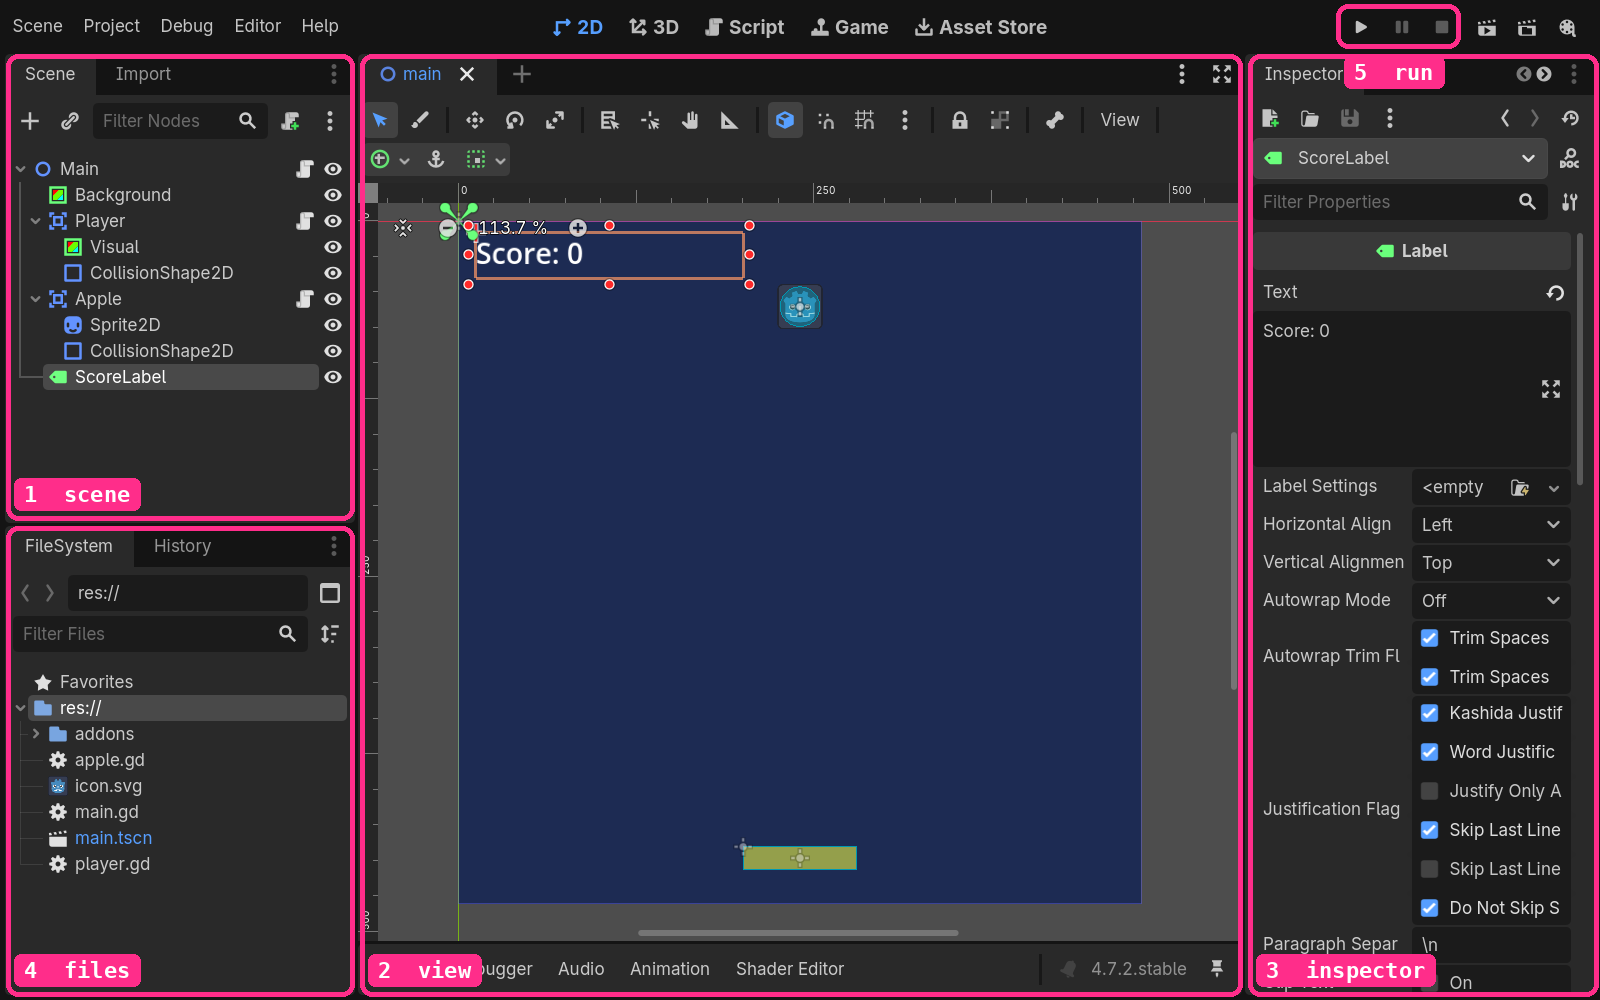Open Horizontal Alignment dropdown

pyautogui.click(x=1491, y=525)
